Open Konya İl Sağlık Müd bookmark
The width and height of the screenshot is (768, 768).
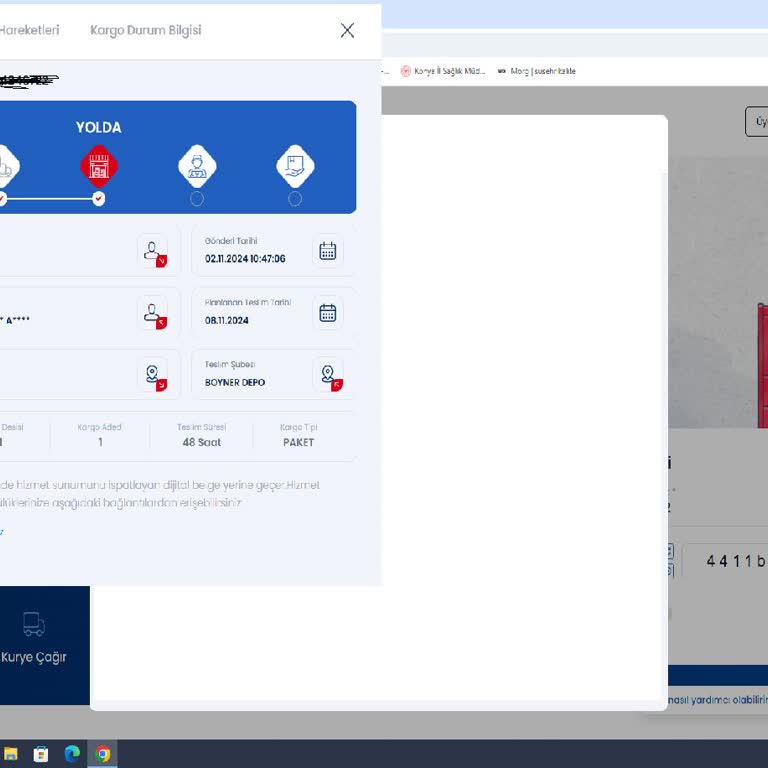[x=443, y=71]
